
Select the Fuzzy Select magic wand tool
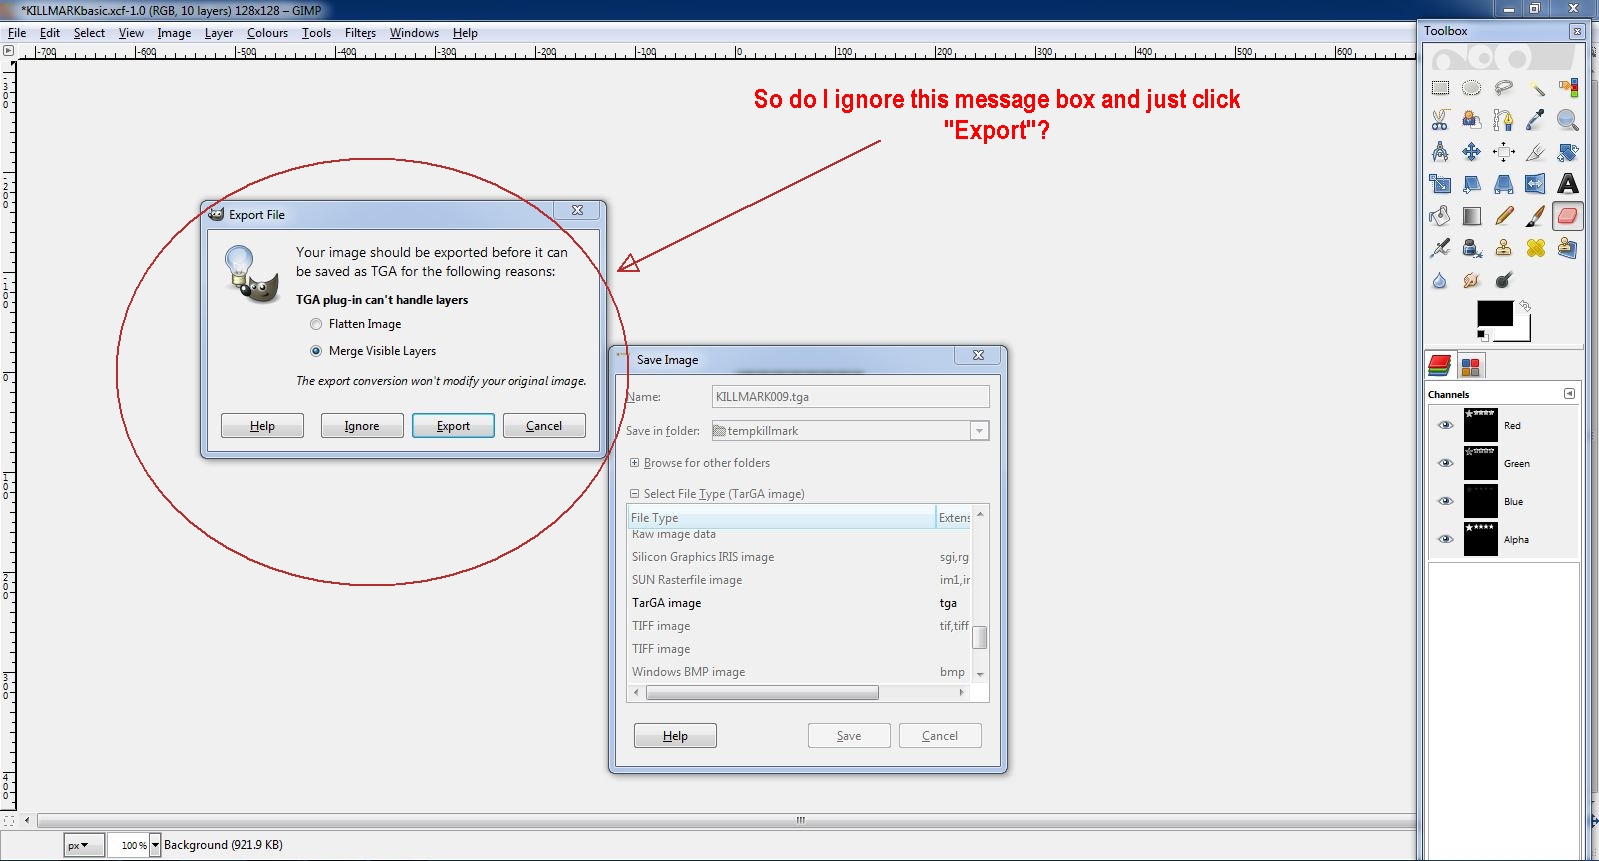[x=1536, y=88]
